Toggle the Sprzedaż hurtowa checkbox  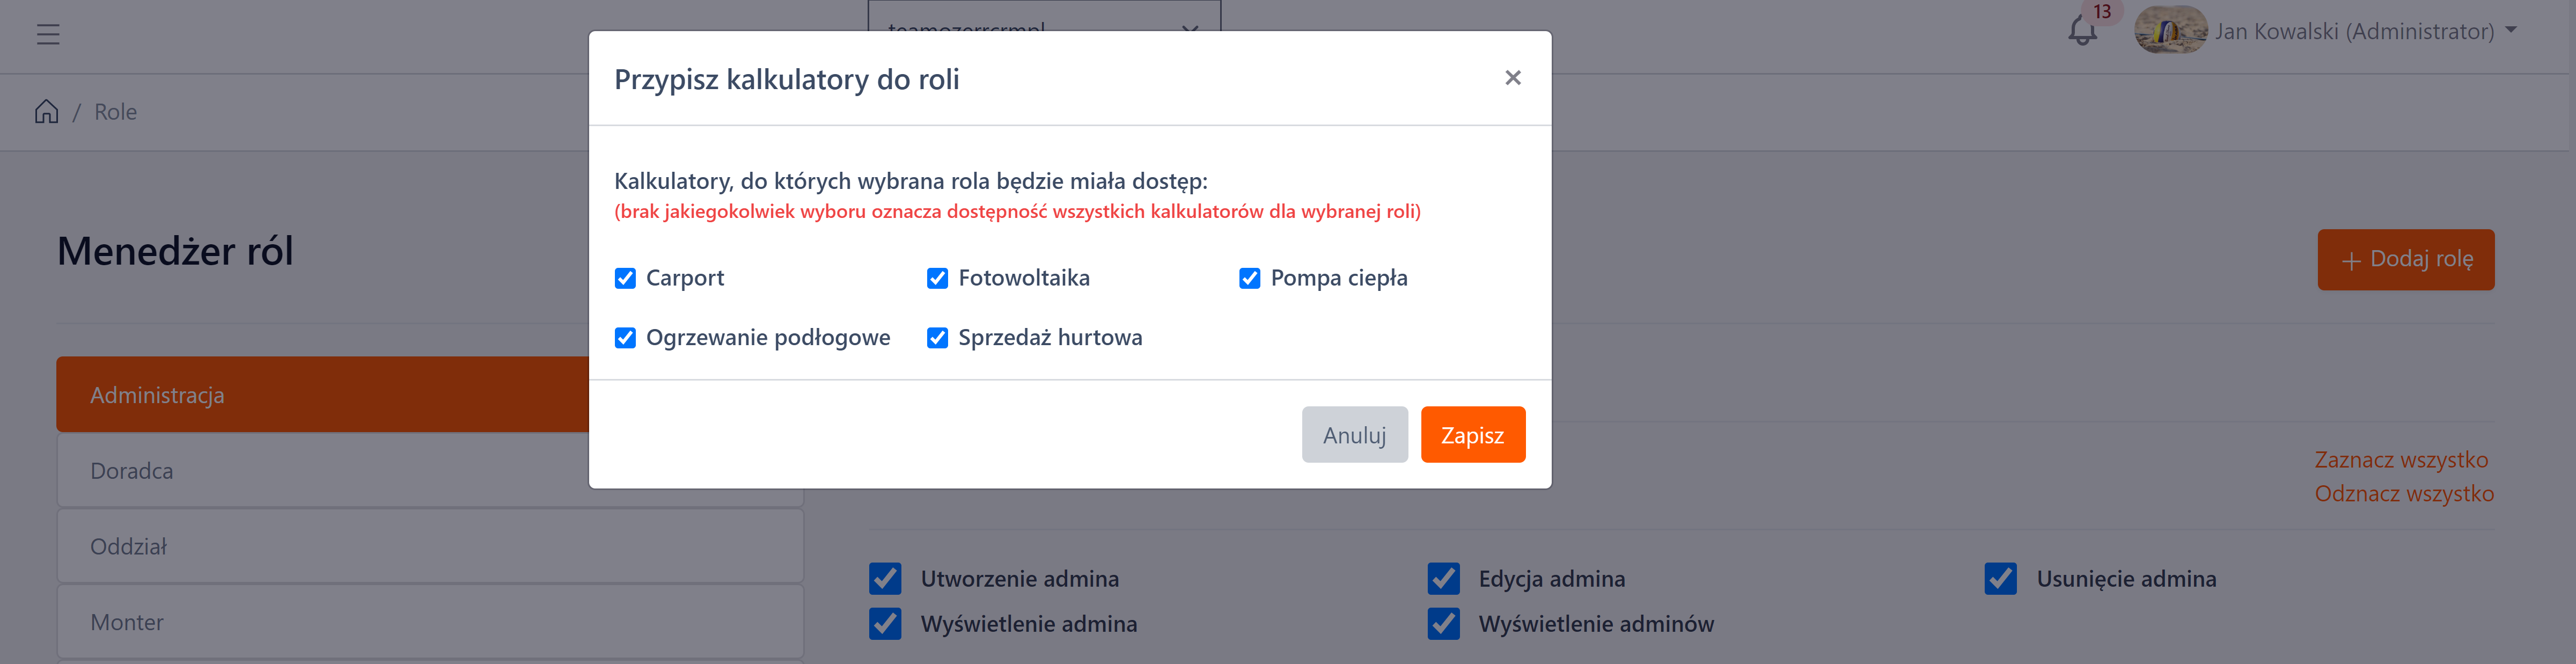point(937,338)
